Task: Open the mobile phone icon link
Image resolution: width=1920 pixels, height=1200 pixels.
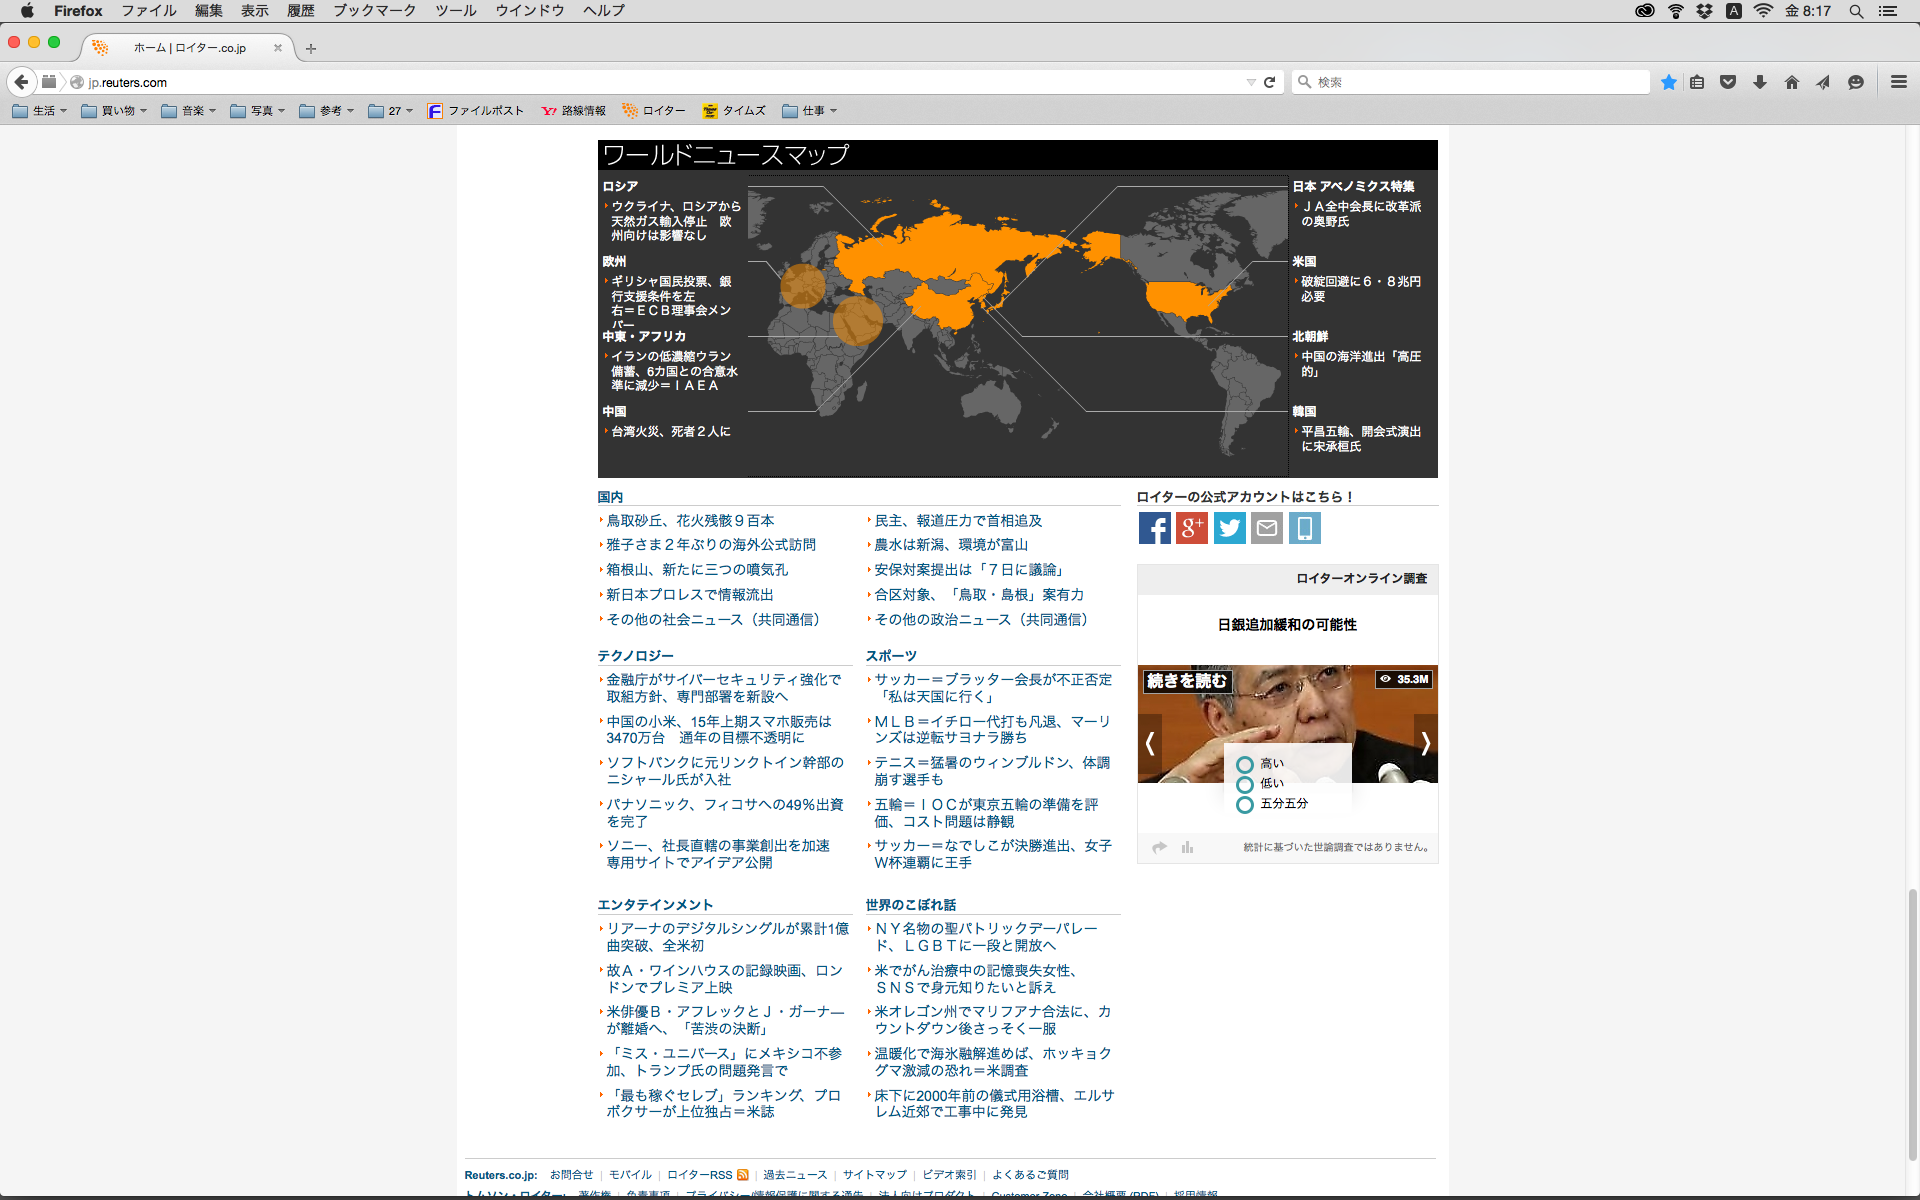Action: [x=1304, y=528]
